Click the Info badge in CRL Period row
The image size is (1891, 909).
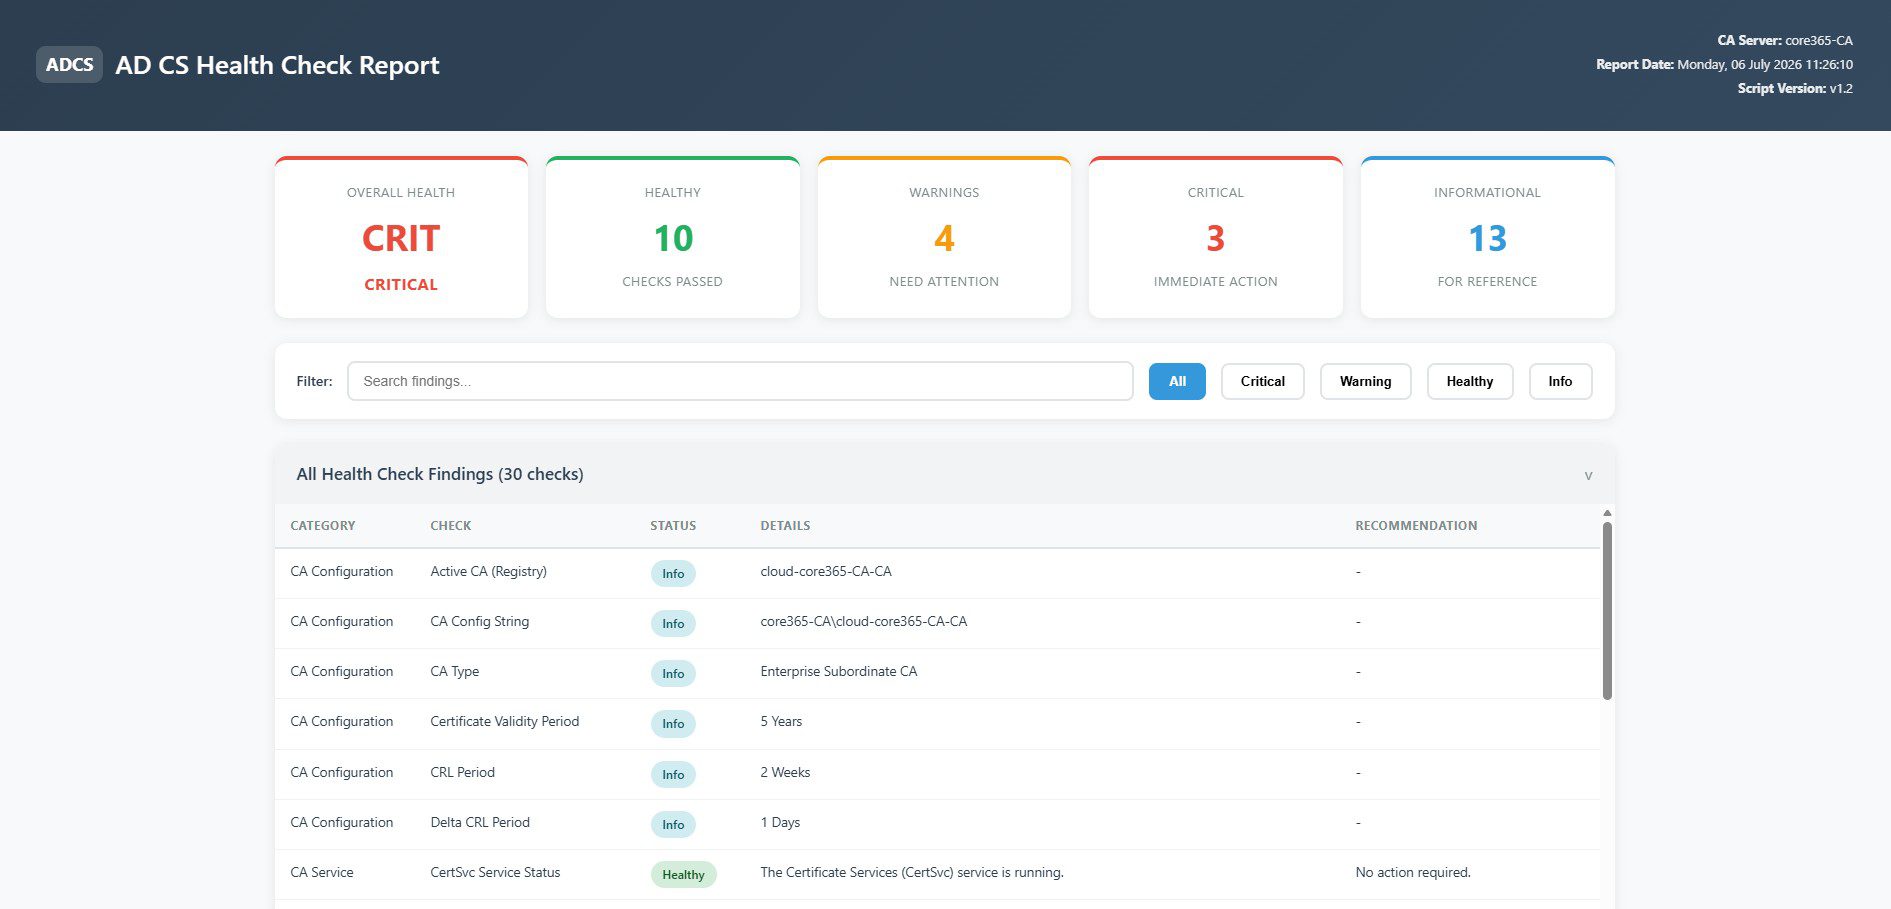click(673, 775)
